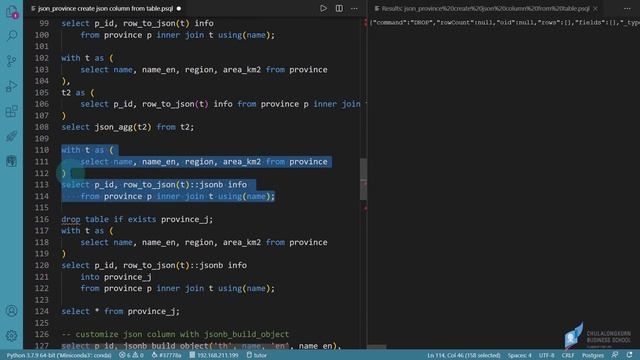Open the rocket icon view in activity bar
The image size is (640, 360).
tap(11, 136)
